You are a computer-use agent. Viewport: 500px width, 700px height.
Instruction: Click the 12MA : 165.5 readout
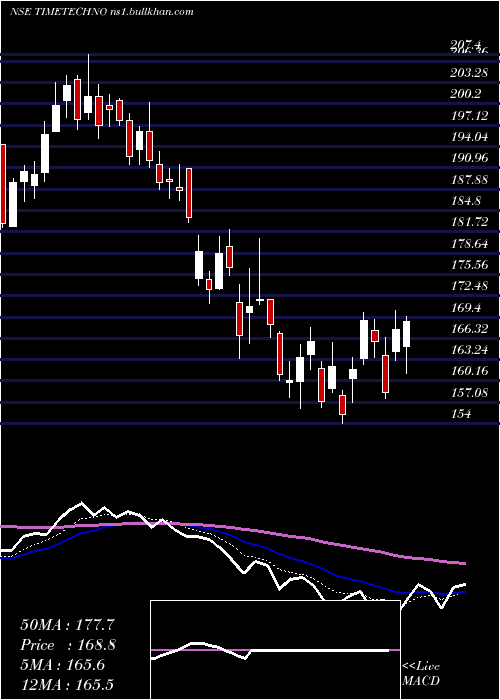pyautogui.click(x=67, y=685)
